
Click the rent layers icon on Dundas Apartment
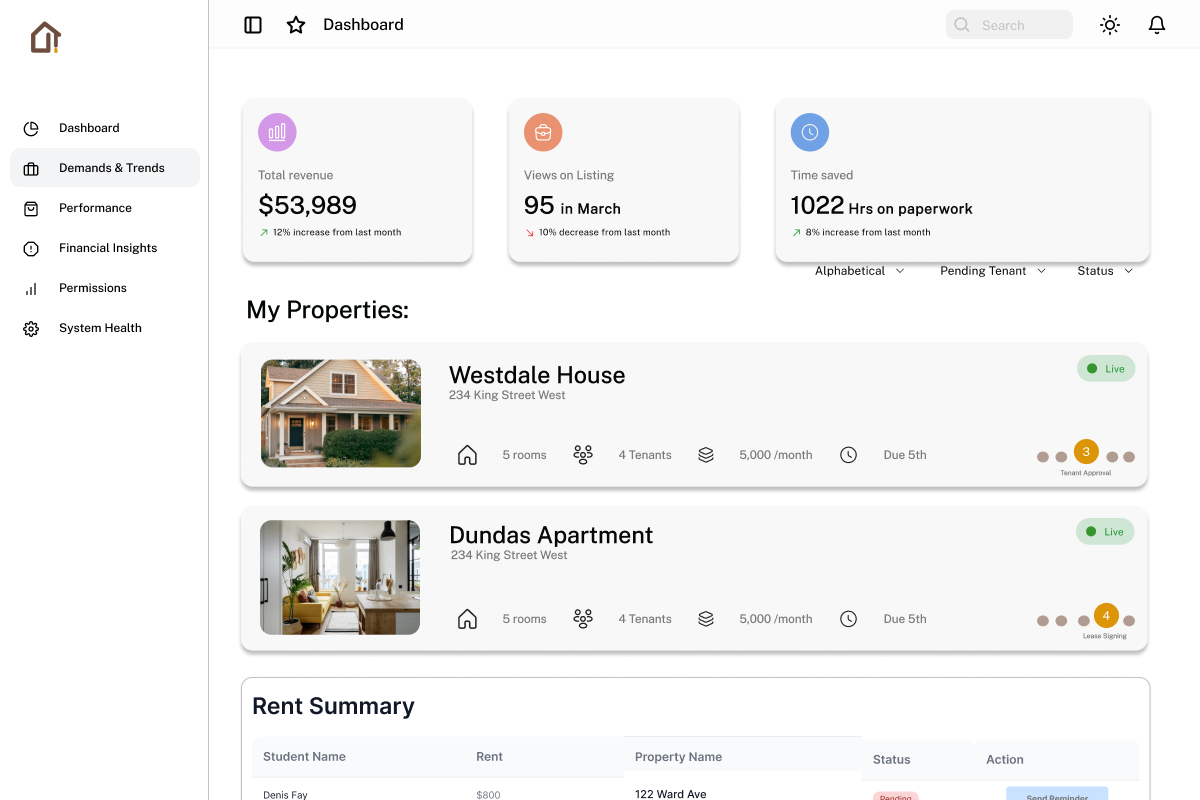(x=706, y=619)
